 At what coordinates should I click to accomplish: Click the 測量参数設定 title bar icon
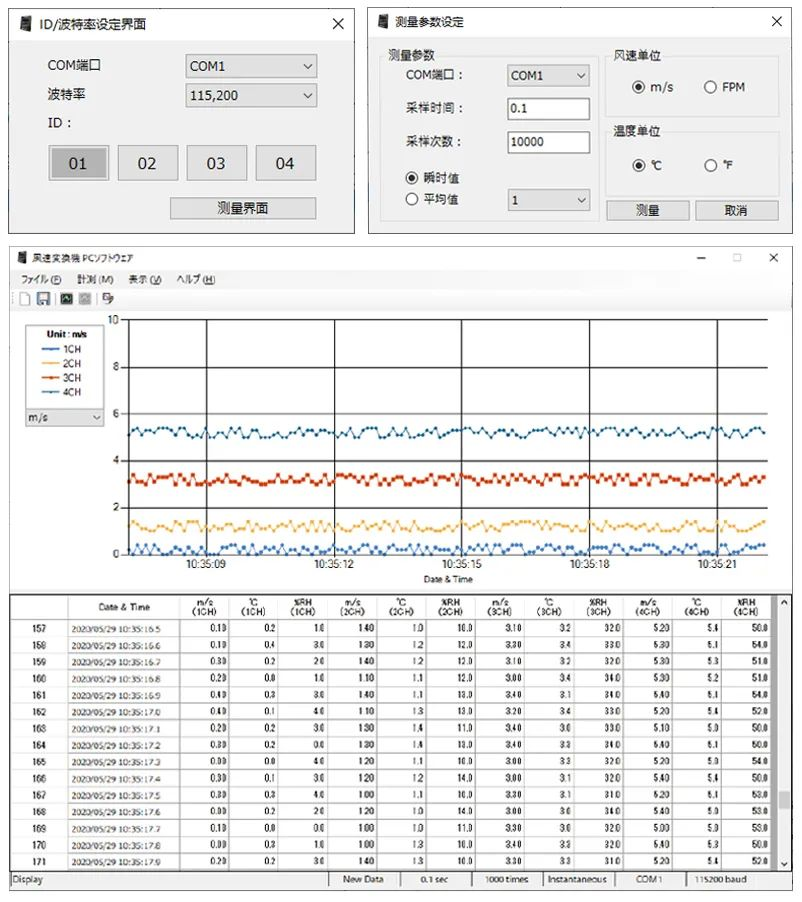tap(385, 20)
